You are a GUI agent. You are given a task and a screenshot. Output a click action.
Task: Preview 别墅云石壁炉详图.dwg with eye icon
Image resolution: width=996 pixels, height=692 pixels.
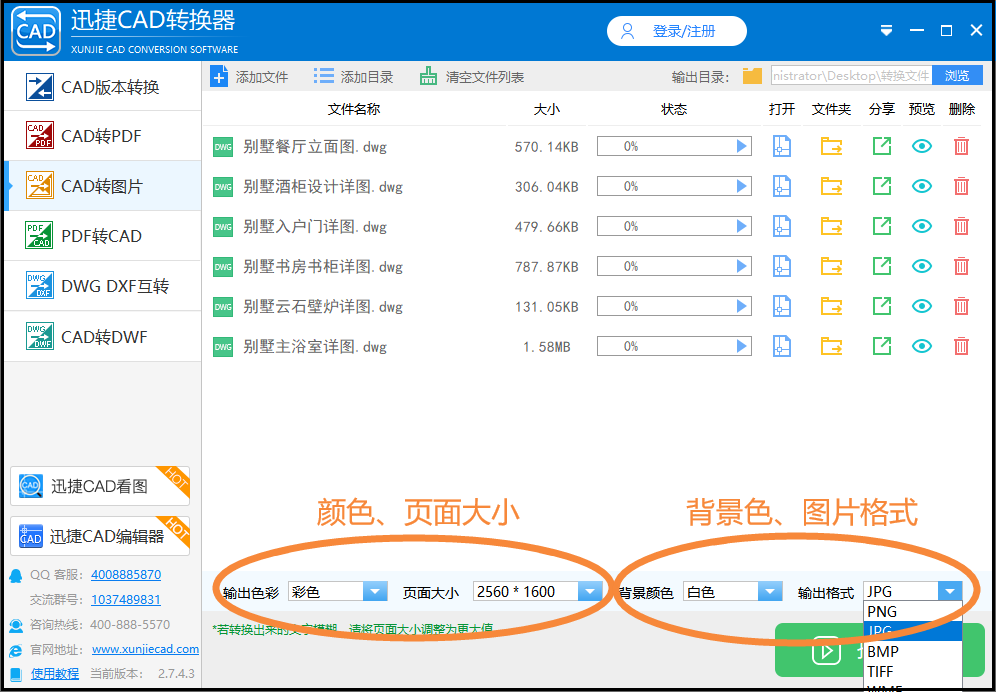pos(922,306)
